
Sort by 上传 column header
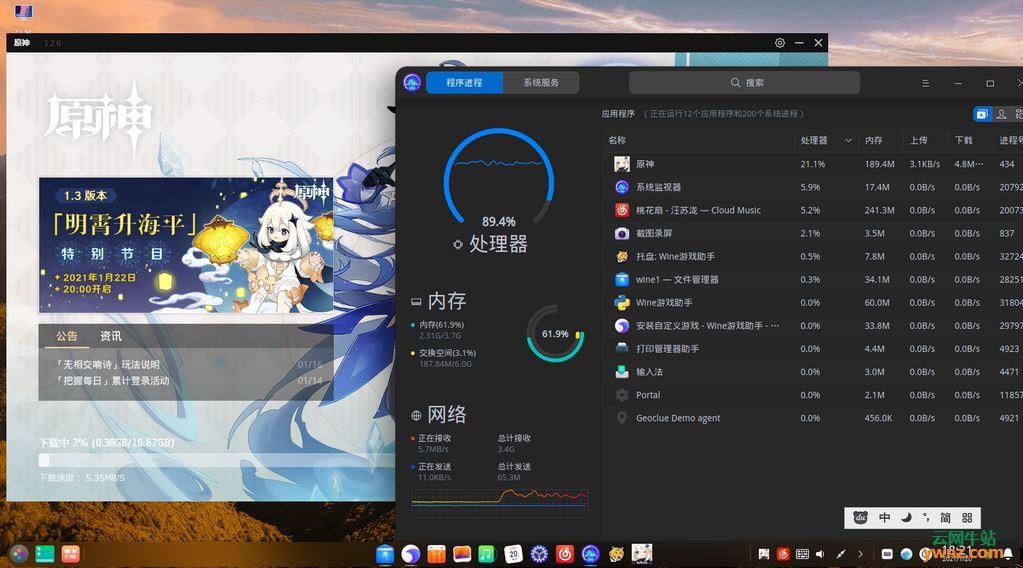point(919,140)
